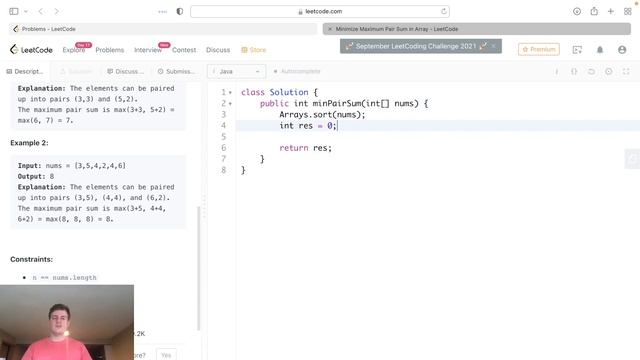Click the 'return res;' code line

pos(305,148)
